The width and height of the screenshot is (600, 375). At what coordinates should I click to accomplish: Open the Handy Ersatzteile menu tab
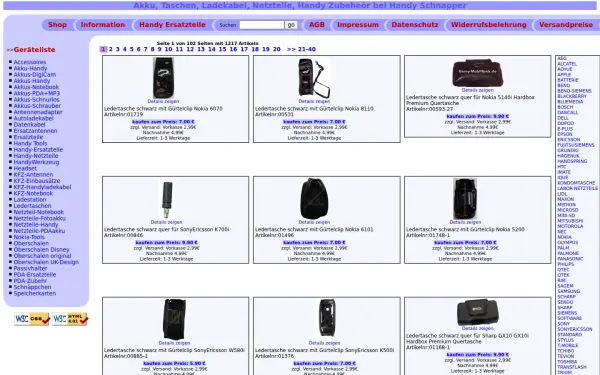pos(172,25)
